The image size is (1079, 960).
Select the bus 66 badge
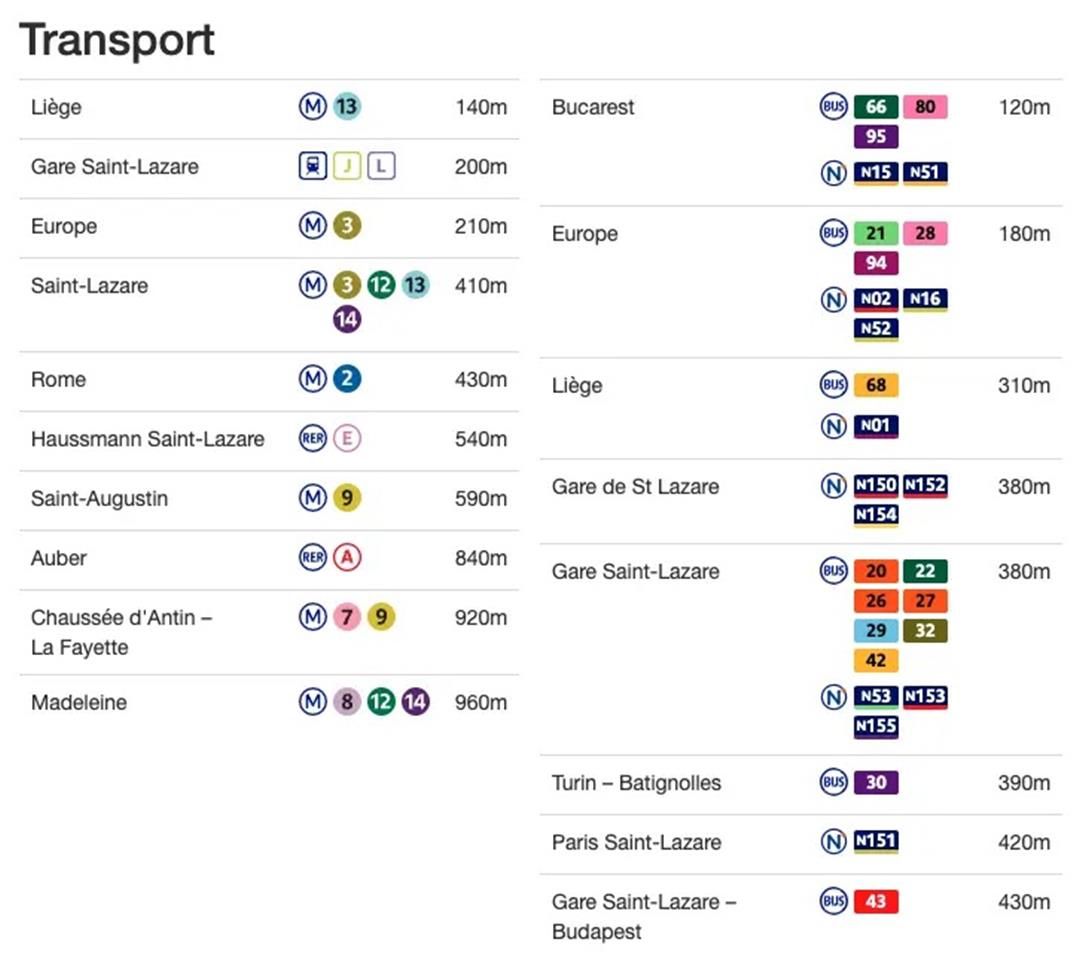(x=876, y=107)
